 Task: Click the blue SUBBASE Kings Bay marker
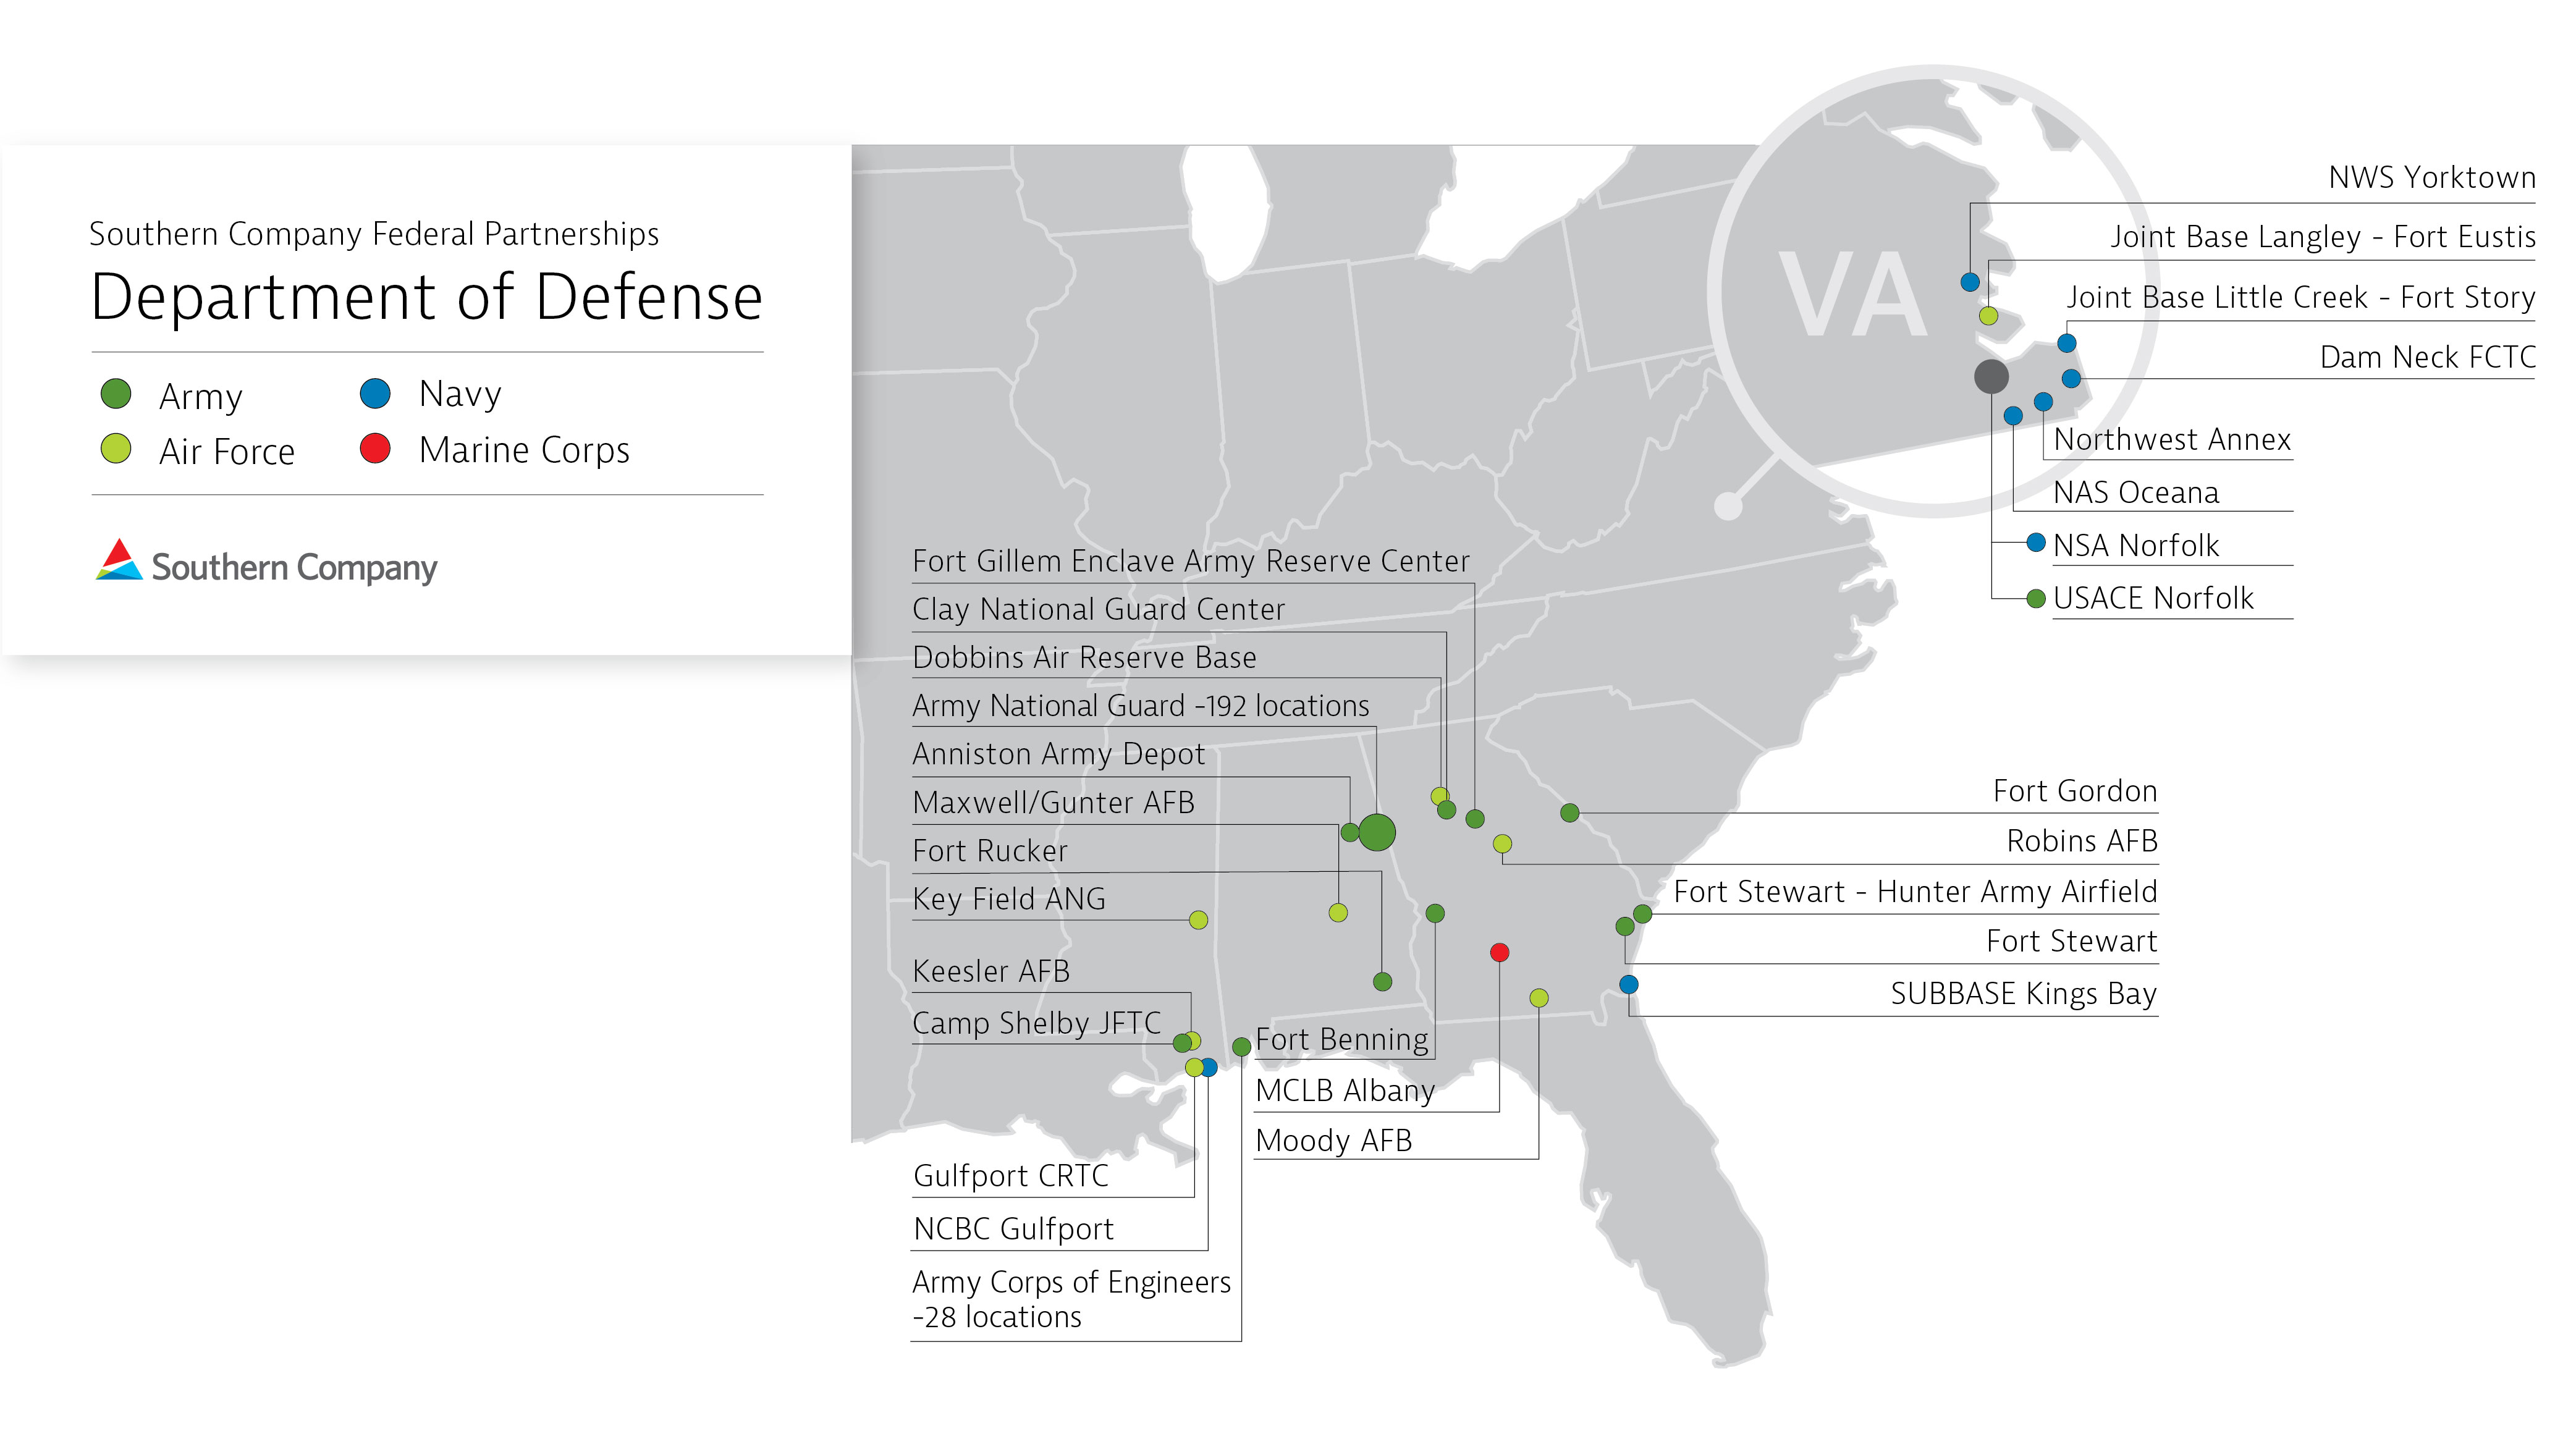point(1629,985)
